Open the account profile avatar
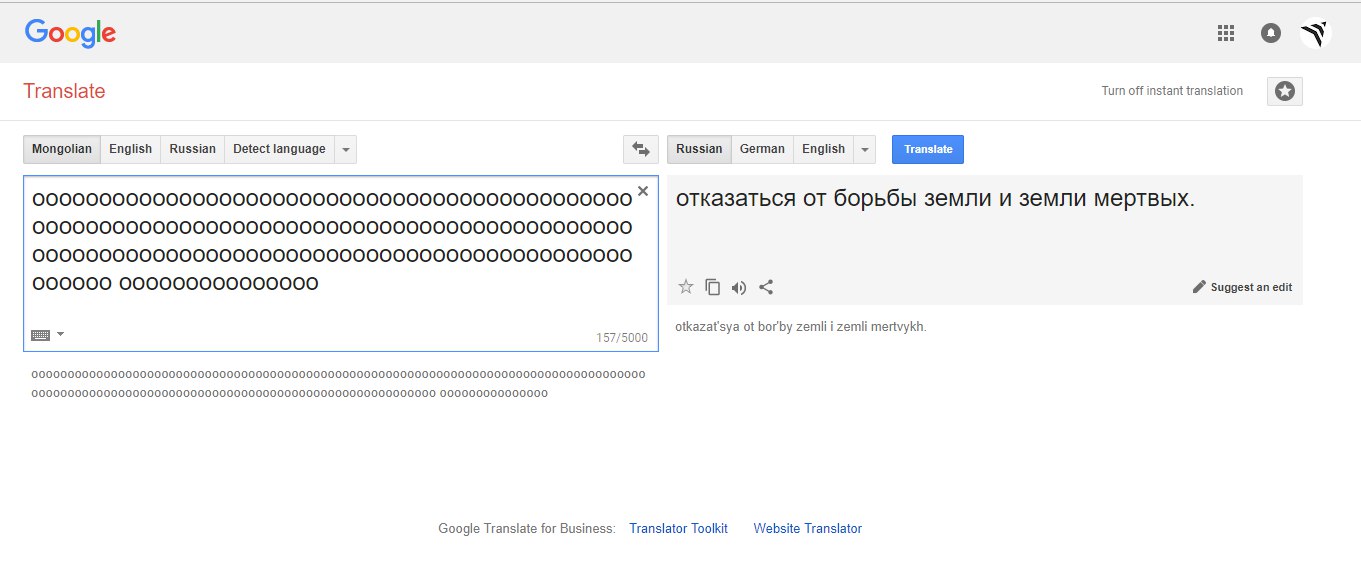Screen dimensions: 1361x585 click(1315, 33)
